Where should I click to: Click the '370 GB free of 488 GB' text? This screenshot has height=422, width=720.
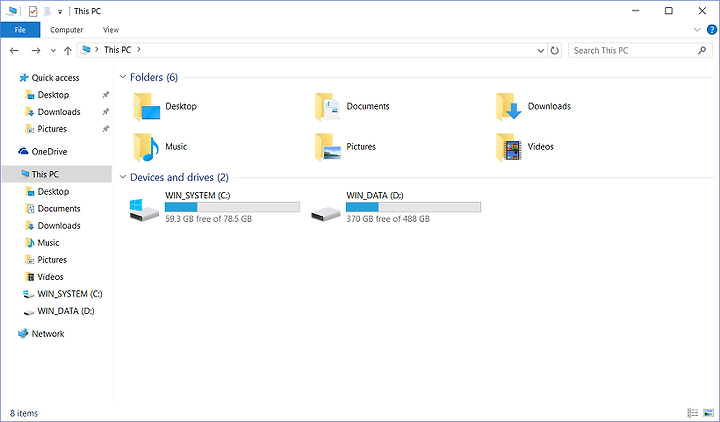388,219
